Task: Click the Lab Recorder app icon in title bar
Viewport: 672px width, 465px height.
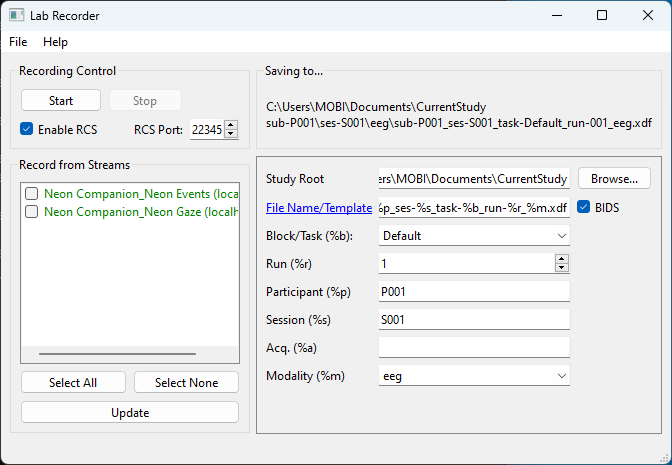Action: 16,15
